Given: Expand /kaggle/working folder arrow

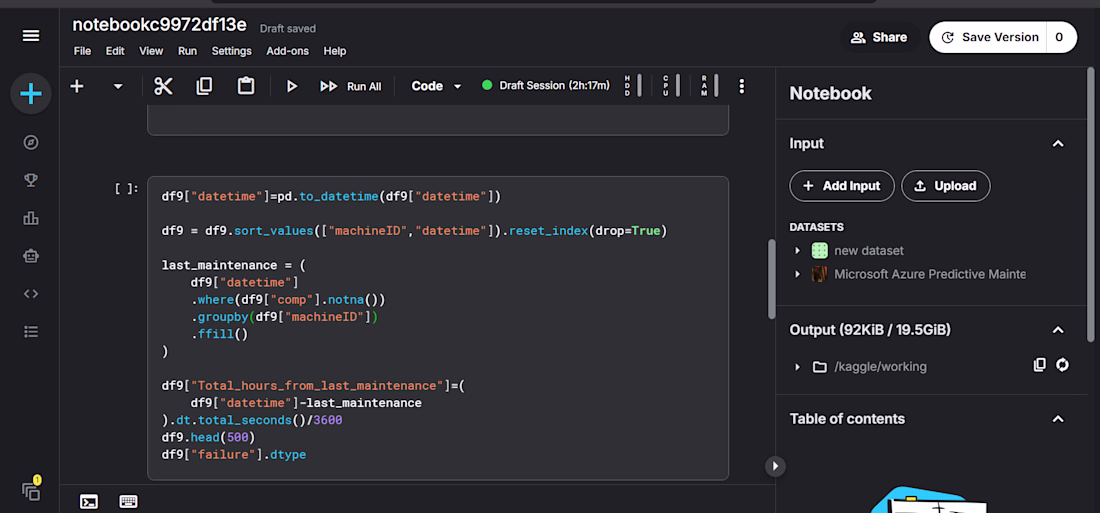Looking at the screenshot, I should point(797,367).
